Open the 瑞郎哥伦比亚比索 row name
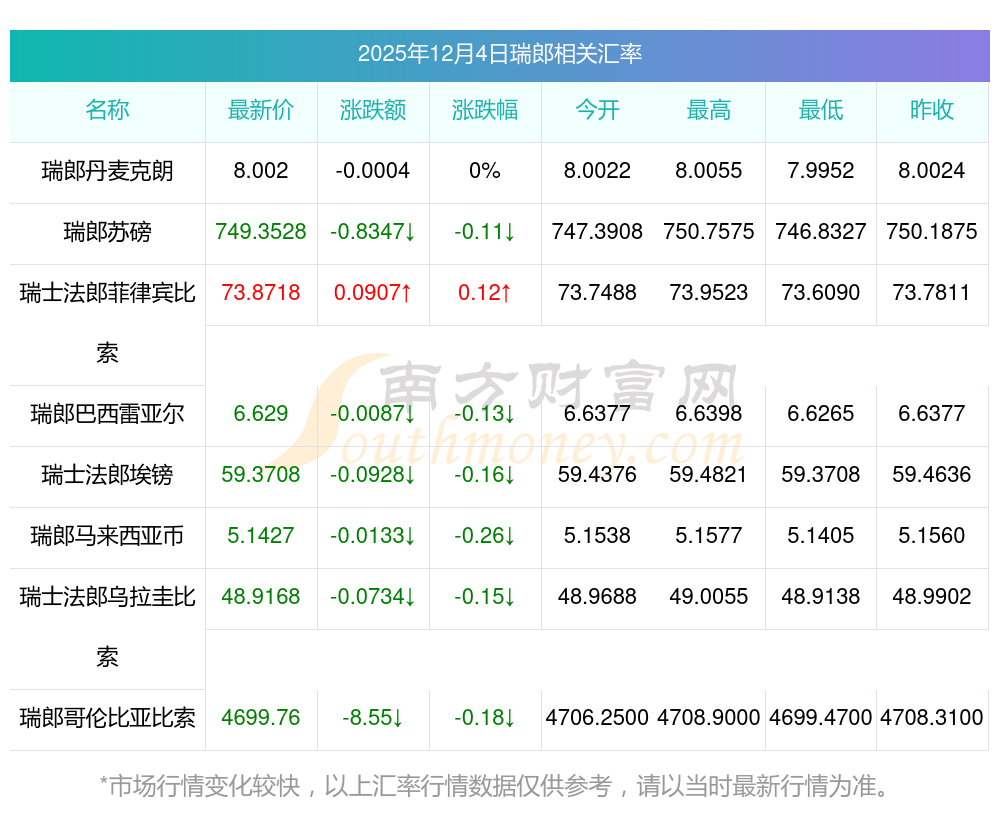The image size is (1000, 817). click(x=107, y=718)
